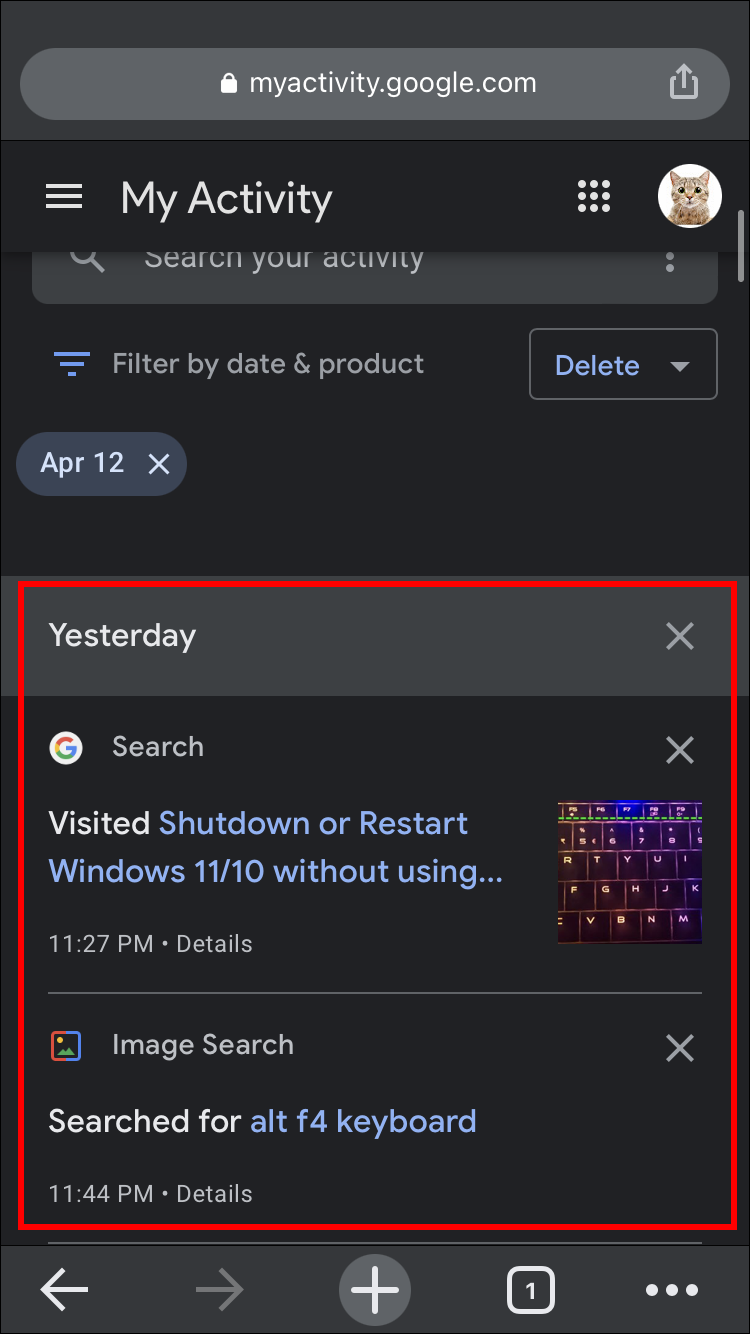This screenshot has height=1334, width=750.
Task: Open the alt f4 keyboard search link
Action: pyautogui.click(x=363, y=1121)
